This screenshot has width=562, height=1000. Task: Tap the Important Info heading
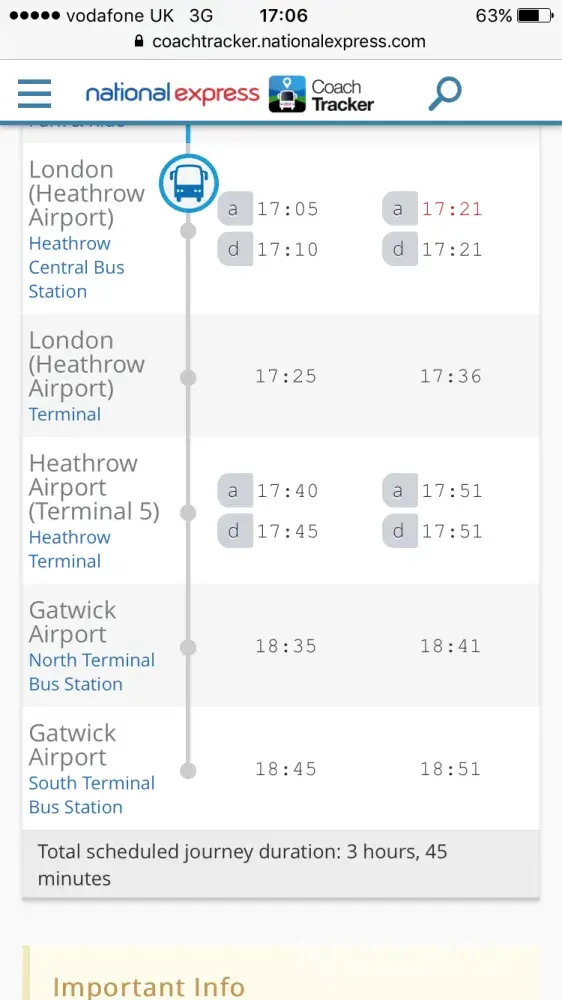click(149, 987)
